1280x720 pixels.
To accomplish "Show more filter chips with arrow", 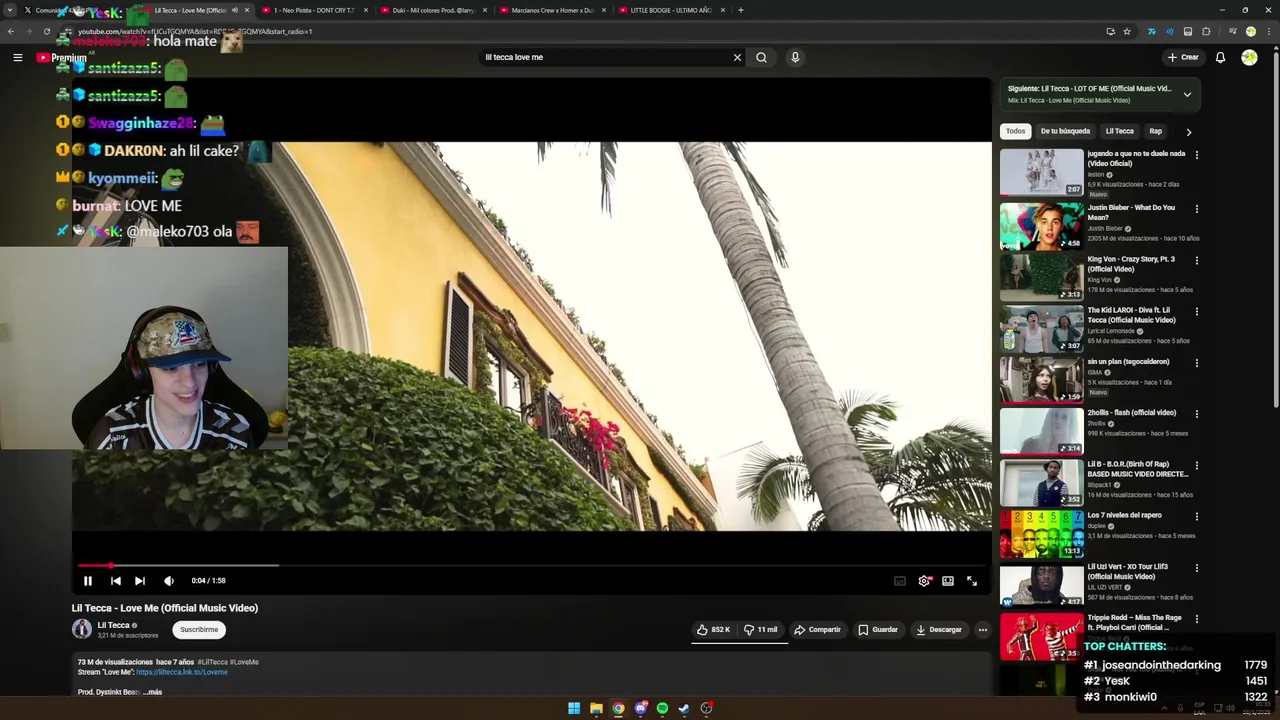I will tap(1189, 131).
